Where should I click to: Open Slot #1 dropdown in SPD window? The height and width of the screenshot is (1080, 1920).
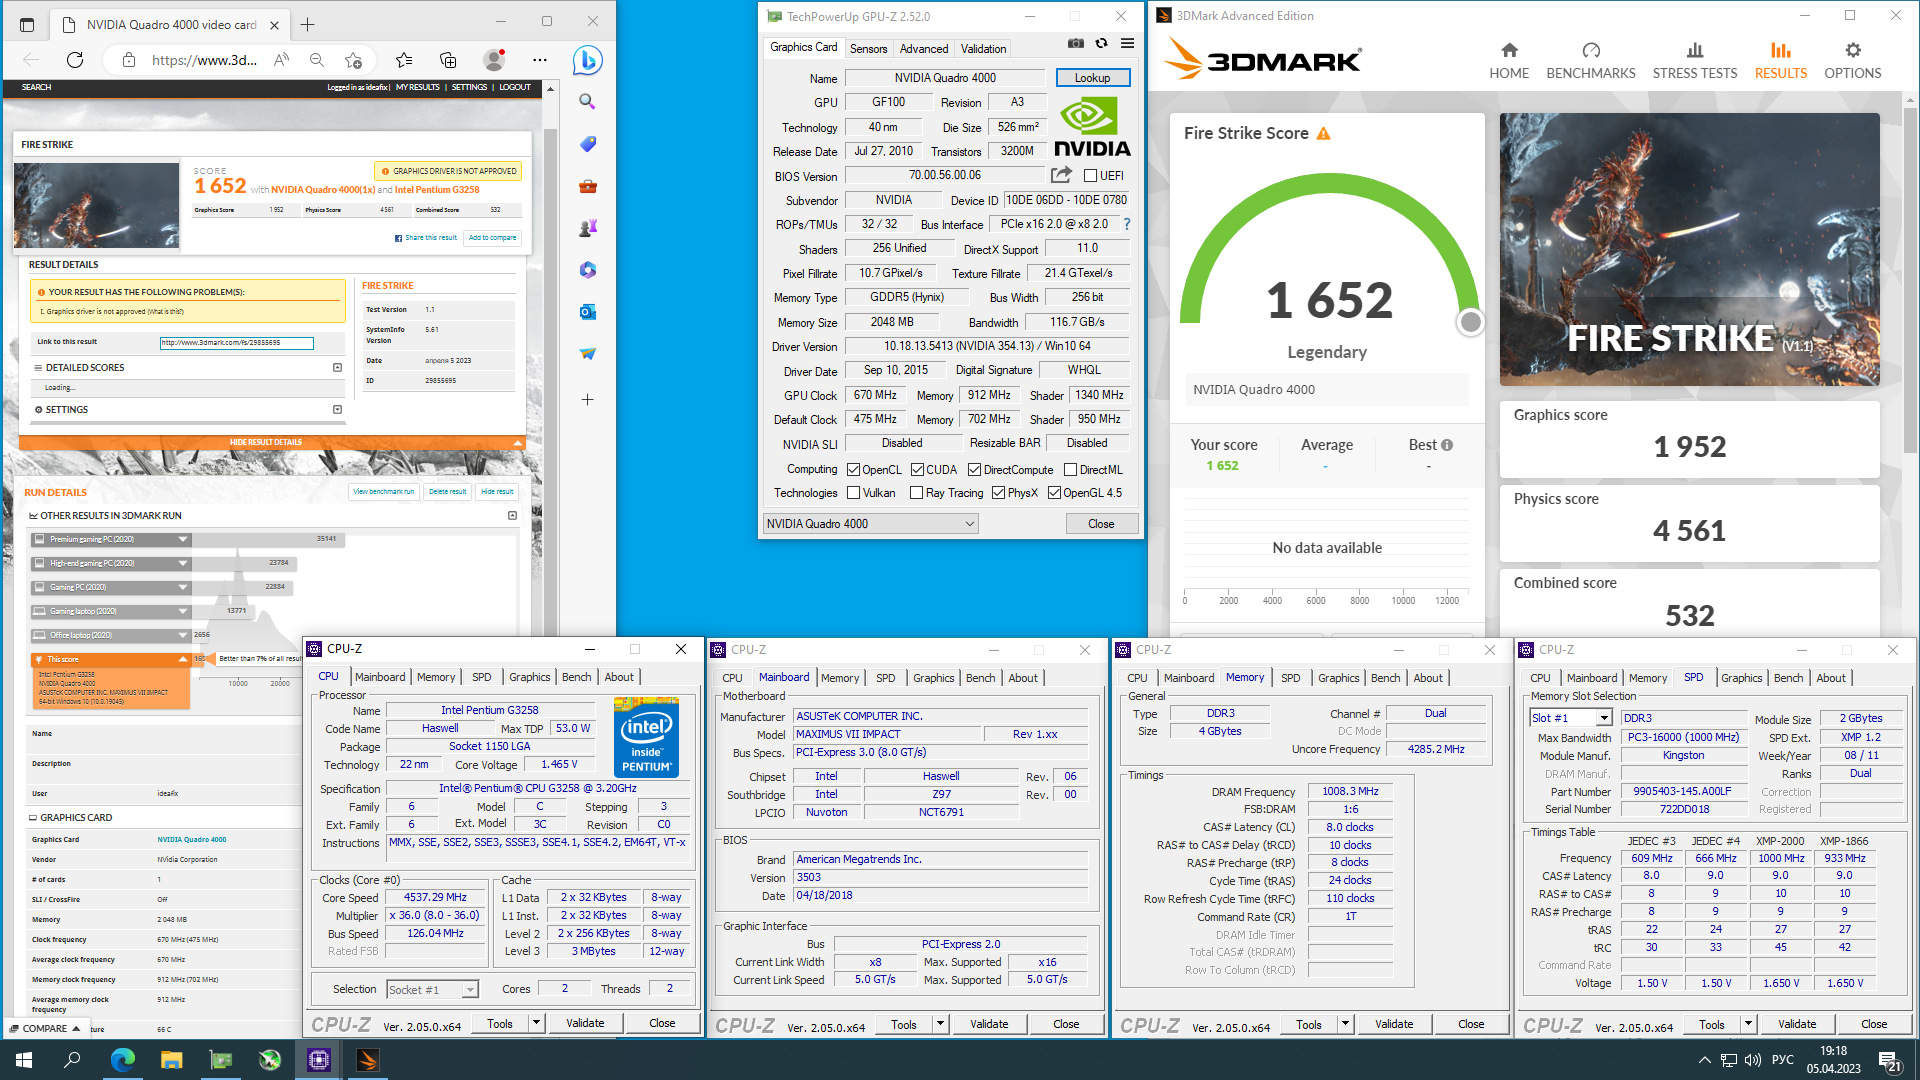(x=1571, y=718)
